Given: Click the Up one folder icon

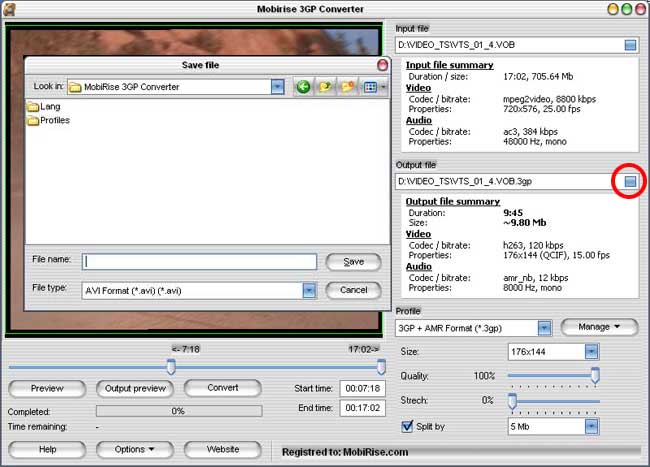Looking at the screenshot, I should (x=325, y=87).
